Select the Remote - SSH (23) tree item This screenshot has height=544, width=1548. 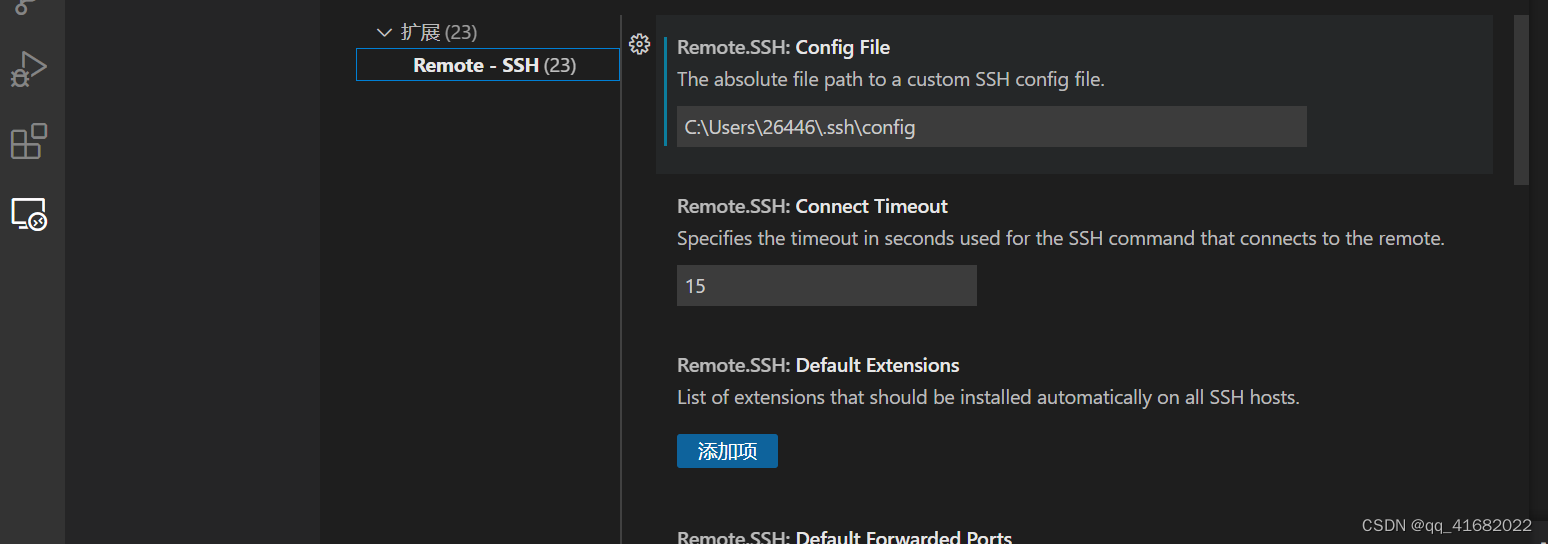tap(488, 65)
